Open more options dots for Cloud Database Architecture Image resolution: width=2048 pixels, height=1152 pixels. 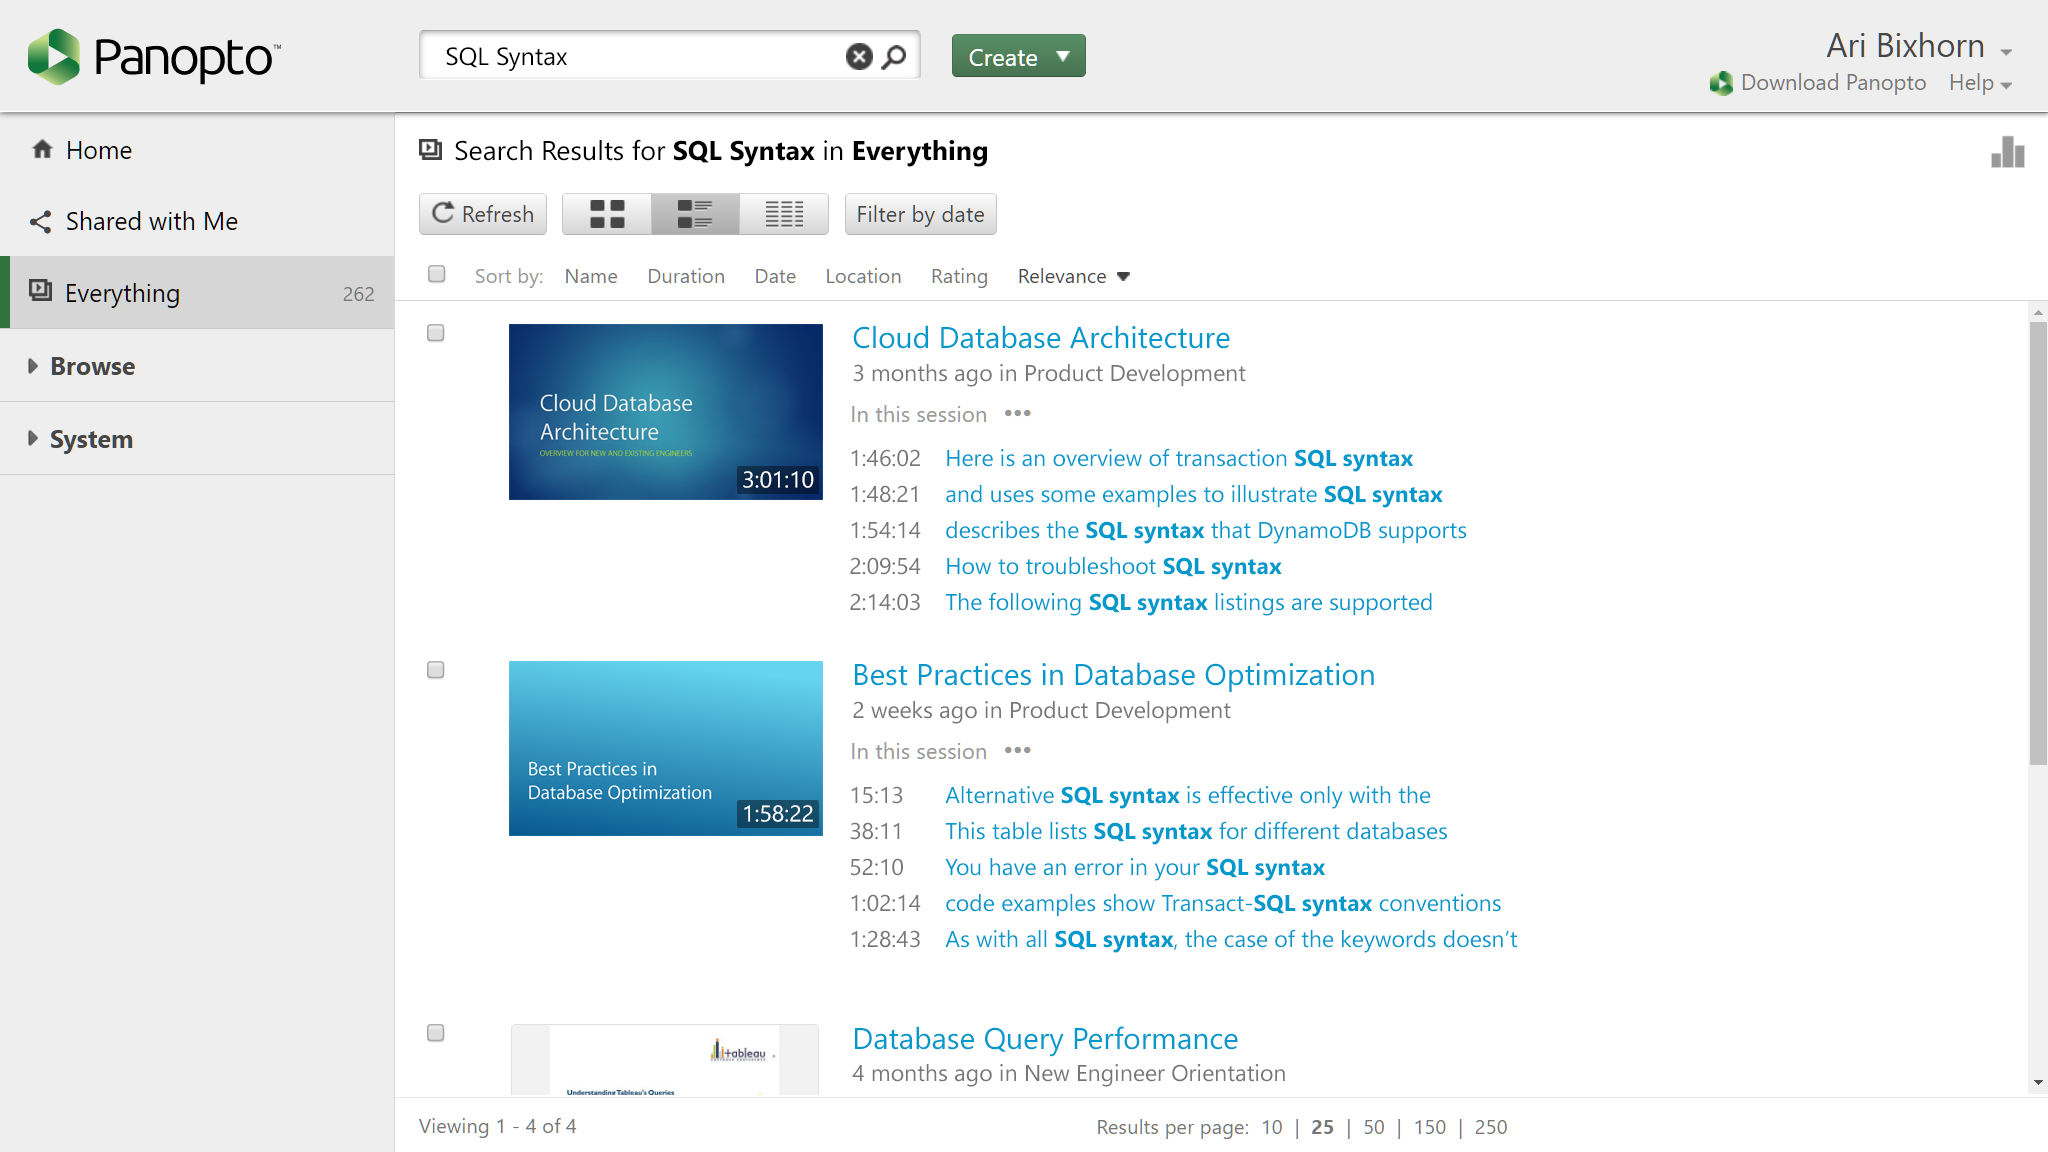tap(1017, 413)
